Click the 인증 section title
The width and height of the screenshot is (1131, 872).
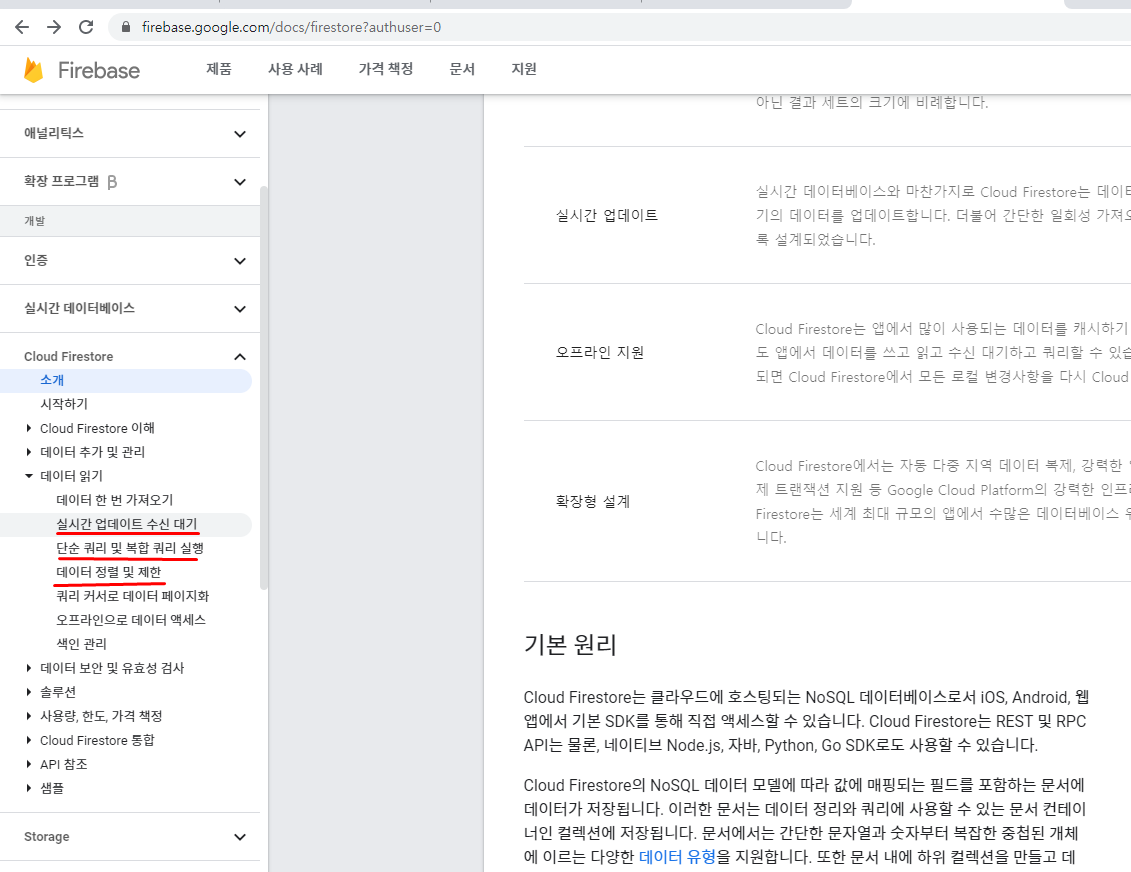click(x=35, y=260)
